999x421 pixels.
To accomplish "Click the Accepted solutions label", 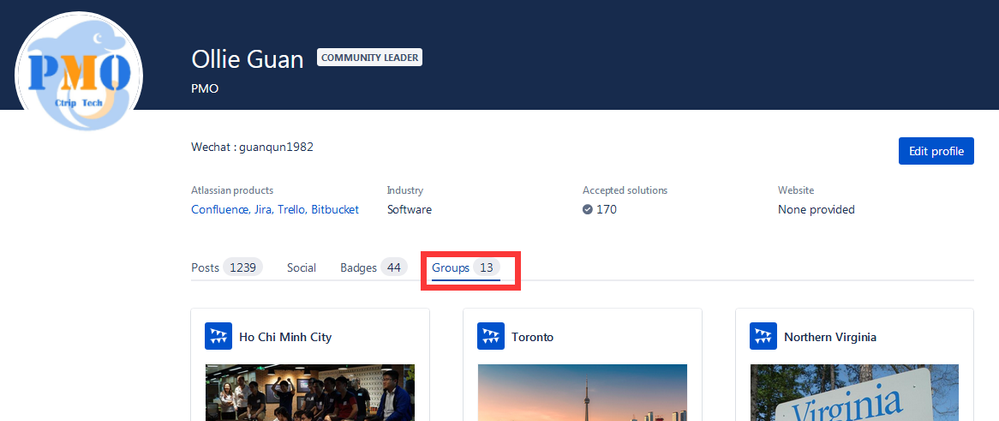I will 625,190.
